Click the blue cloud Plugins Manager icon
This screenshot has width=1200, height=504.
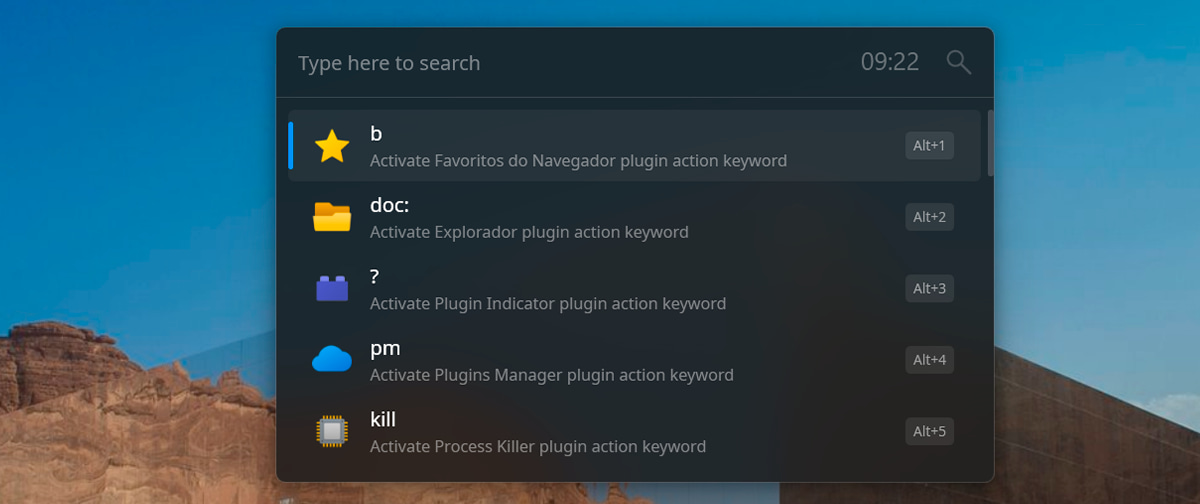tap(332, 360)
